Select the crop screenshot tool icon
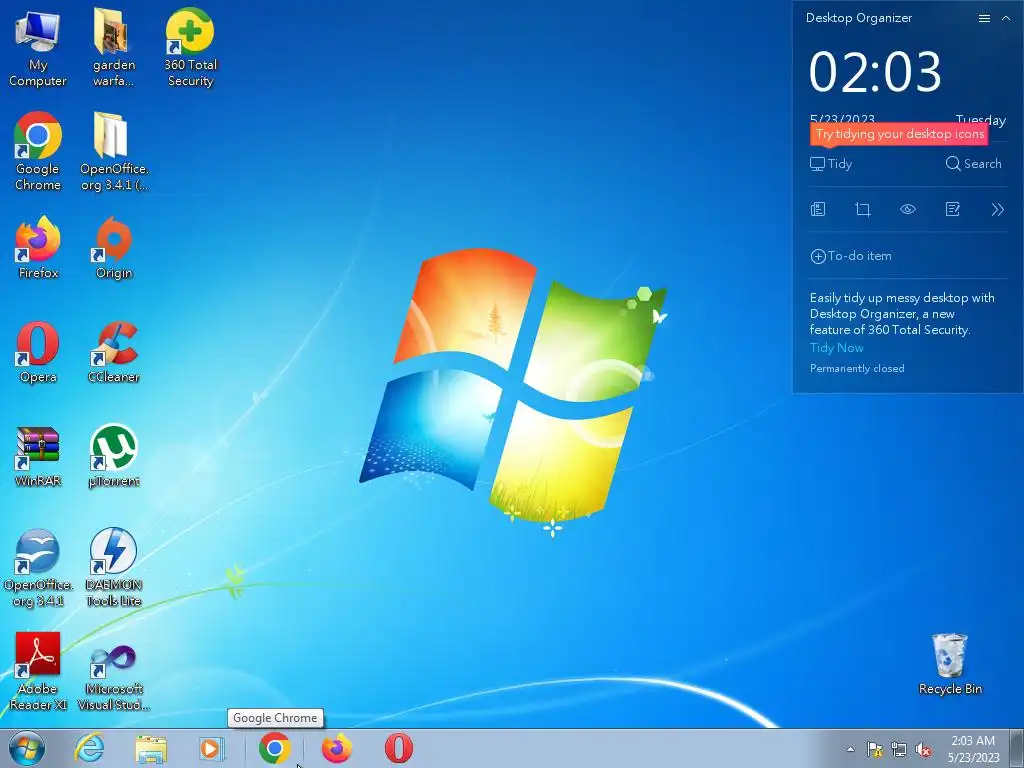The height and width of the screenshot is (768, 1024). point(863,210)
